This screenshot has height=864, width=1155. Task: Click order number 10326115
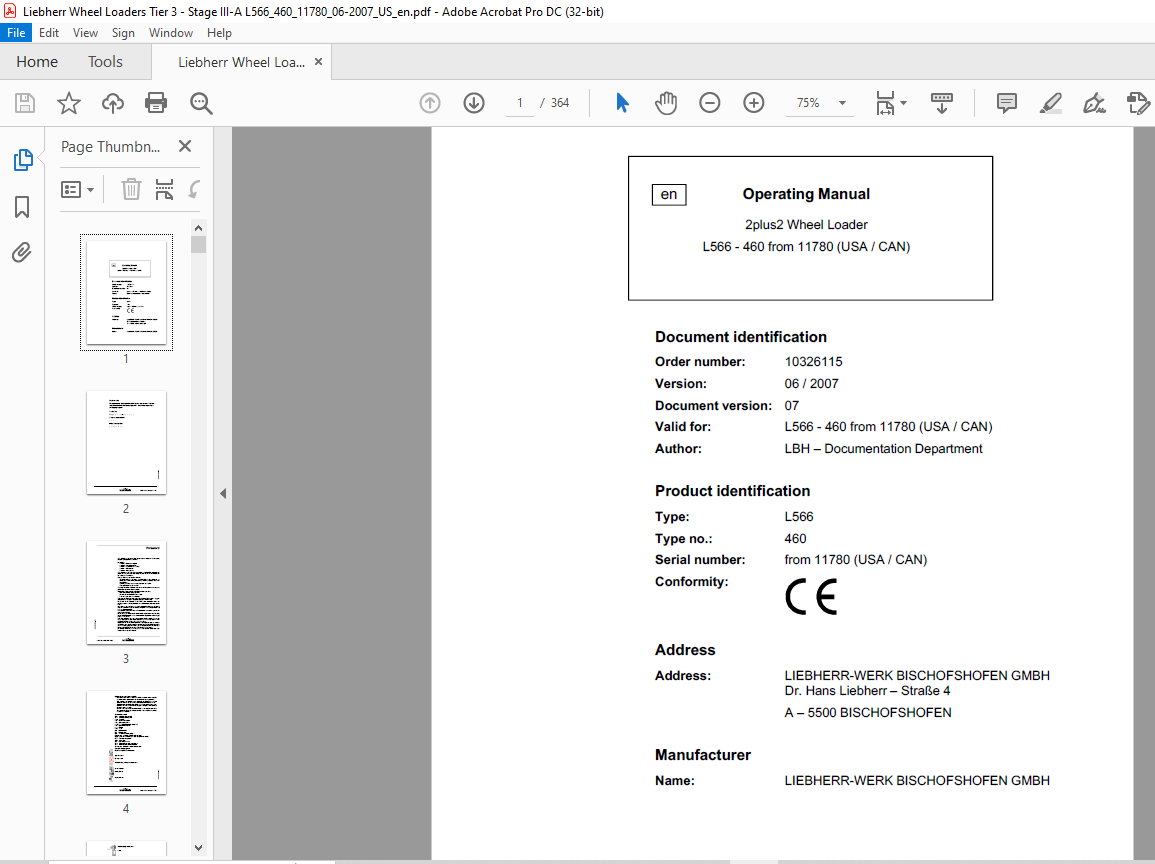[813, 362]
